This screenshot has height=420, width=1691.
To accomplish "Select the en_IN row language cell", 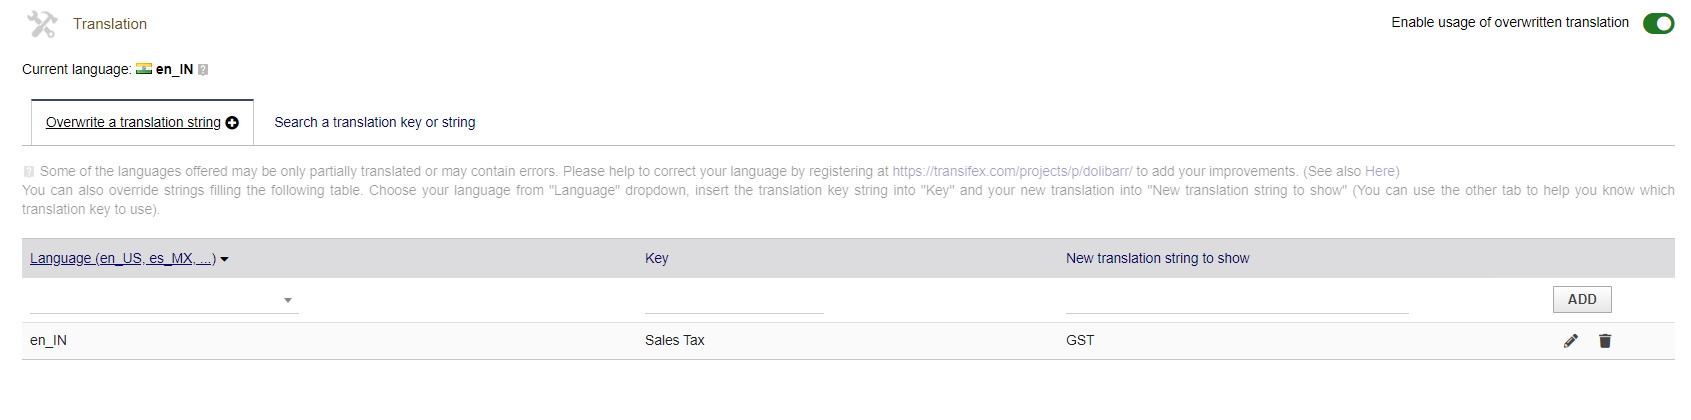I will pos(48,340).
